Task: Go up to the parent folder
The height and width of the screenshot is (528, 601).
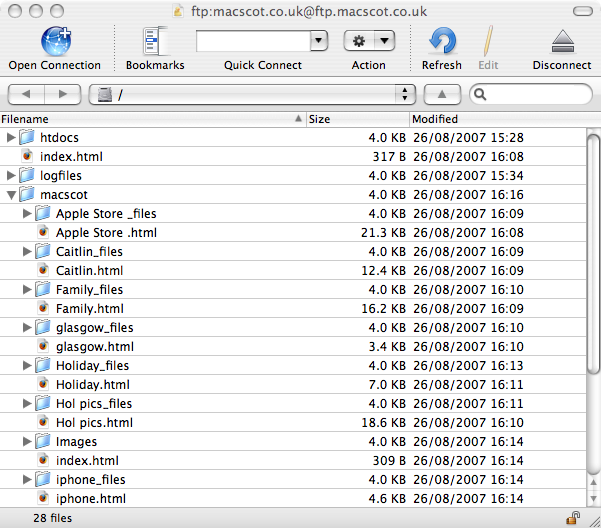Action: click(442, 94)
